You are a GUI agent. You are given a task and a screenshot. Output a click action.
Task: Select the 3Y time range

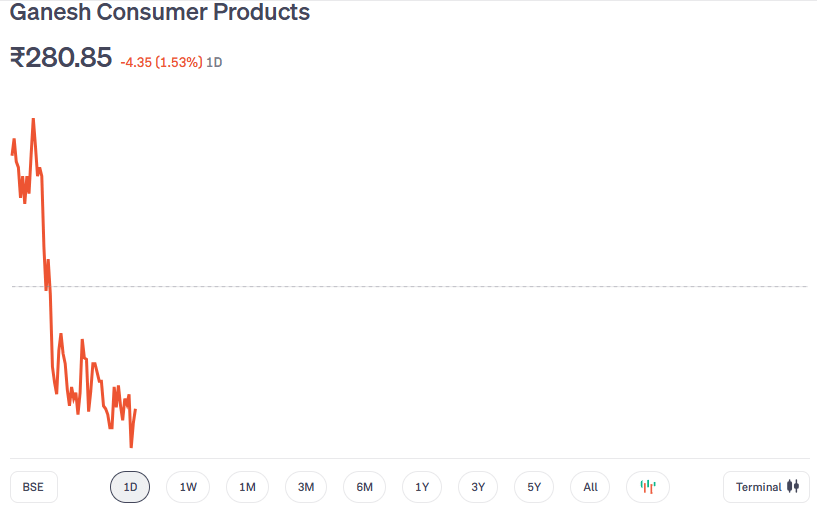(x=478, y=487)
